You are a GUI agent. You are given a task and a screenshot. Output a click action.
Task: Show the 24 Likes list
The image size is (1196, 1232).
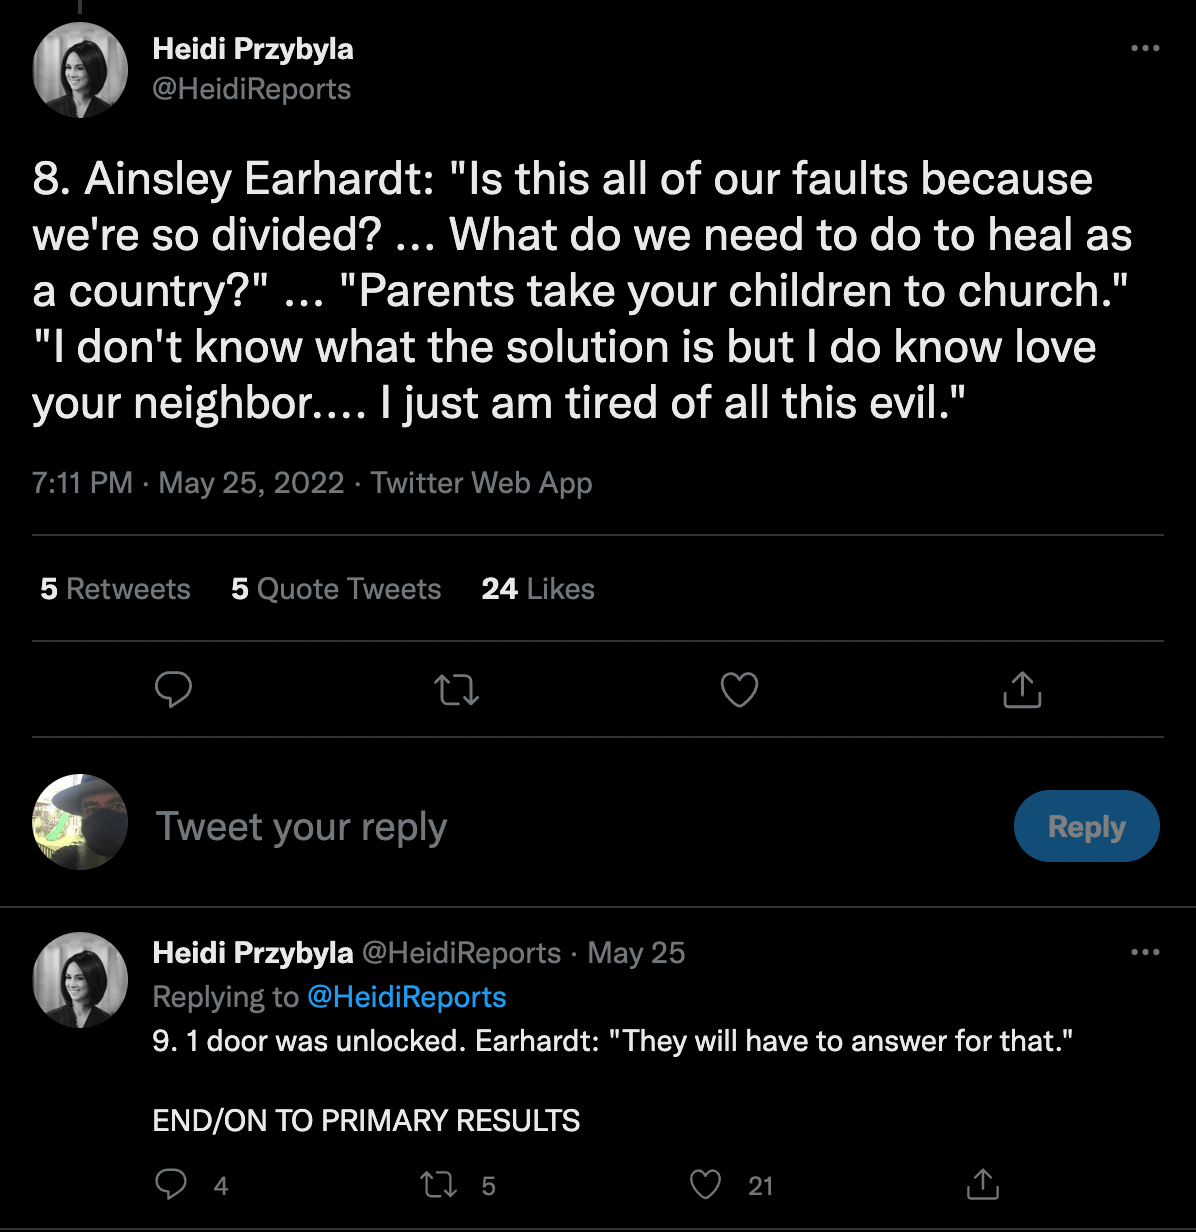pyautogui.click(x=538, y=589)
